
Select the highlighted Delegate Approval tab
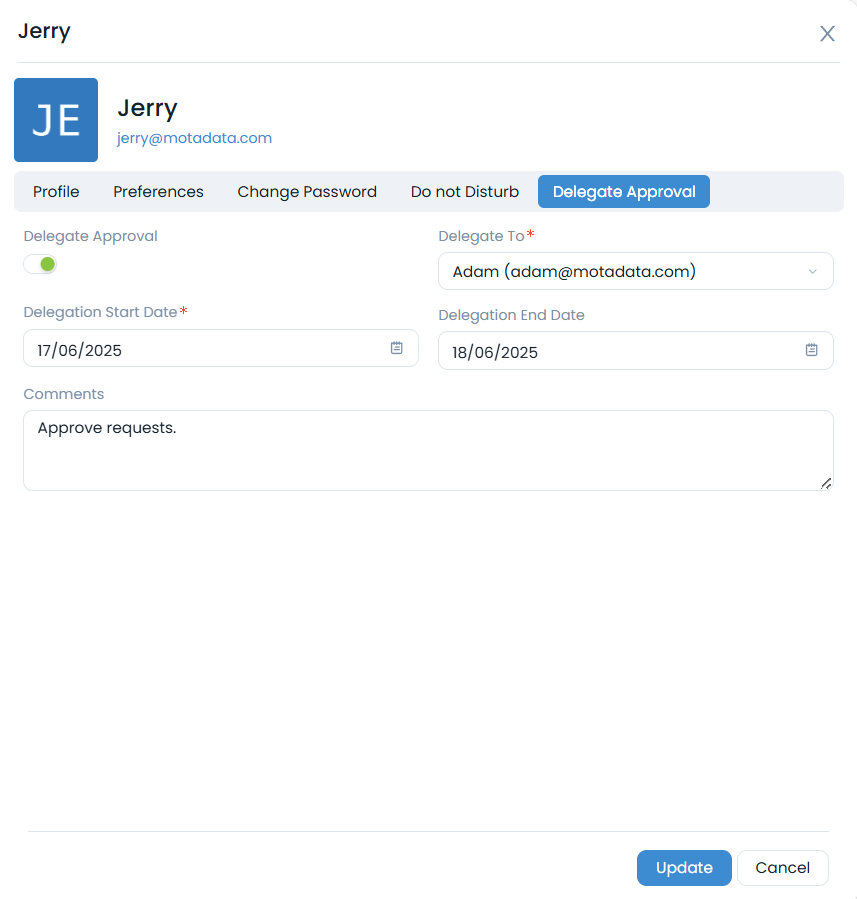[x=624, y=192]
